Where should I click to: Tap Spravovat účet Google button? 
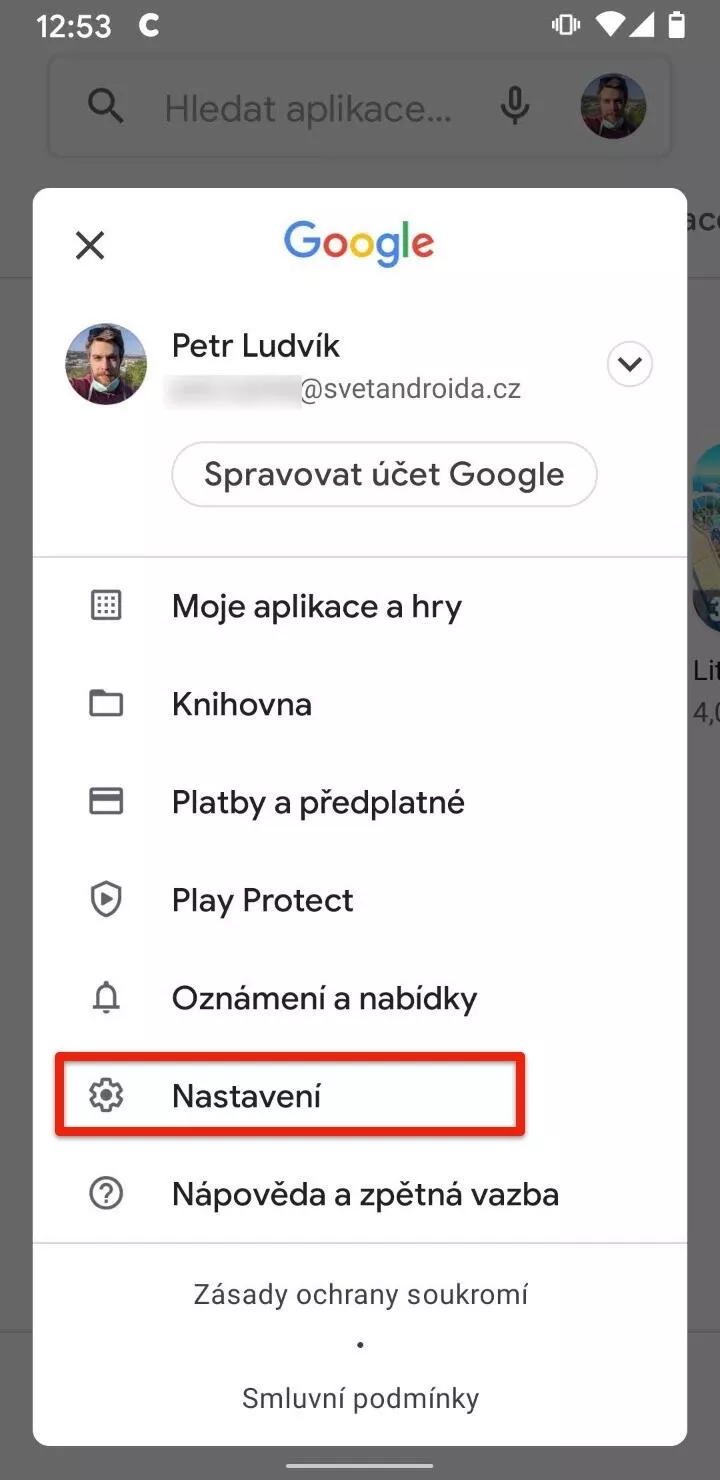point(384,474)
